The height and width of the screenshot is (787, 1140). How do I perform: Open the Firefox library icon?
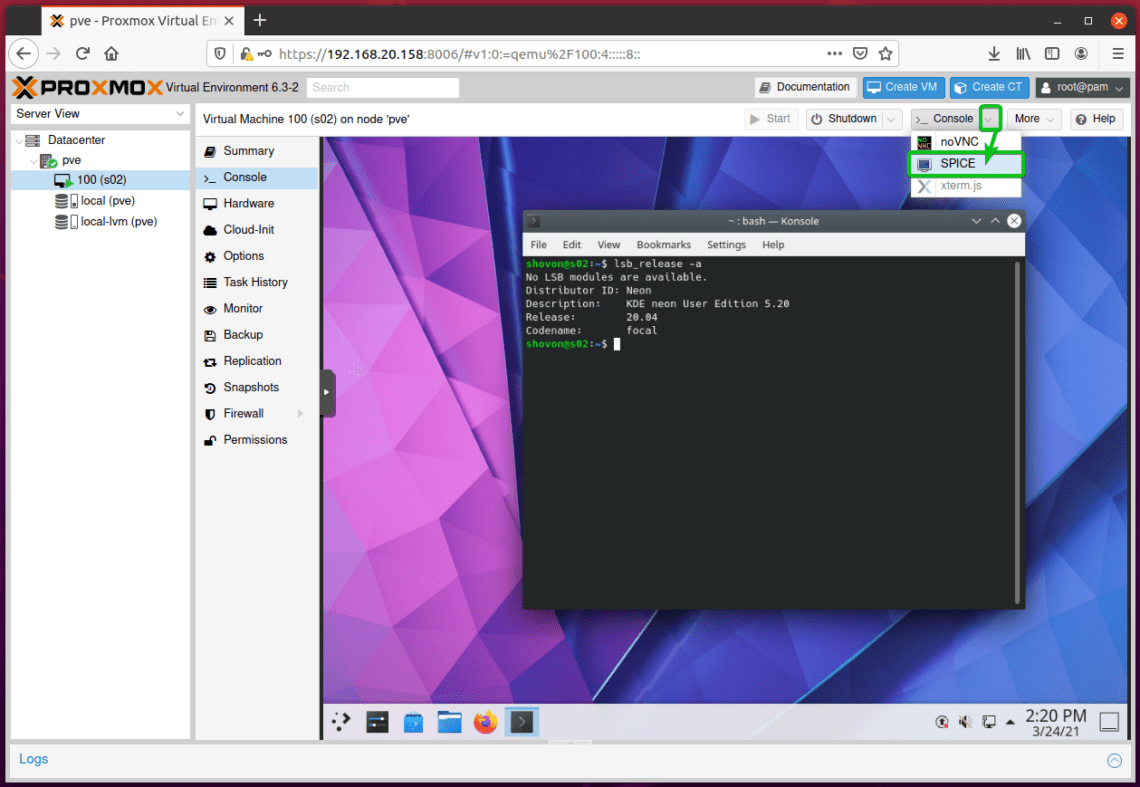click(1023, 53)
